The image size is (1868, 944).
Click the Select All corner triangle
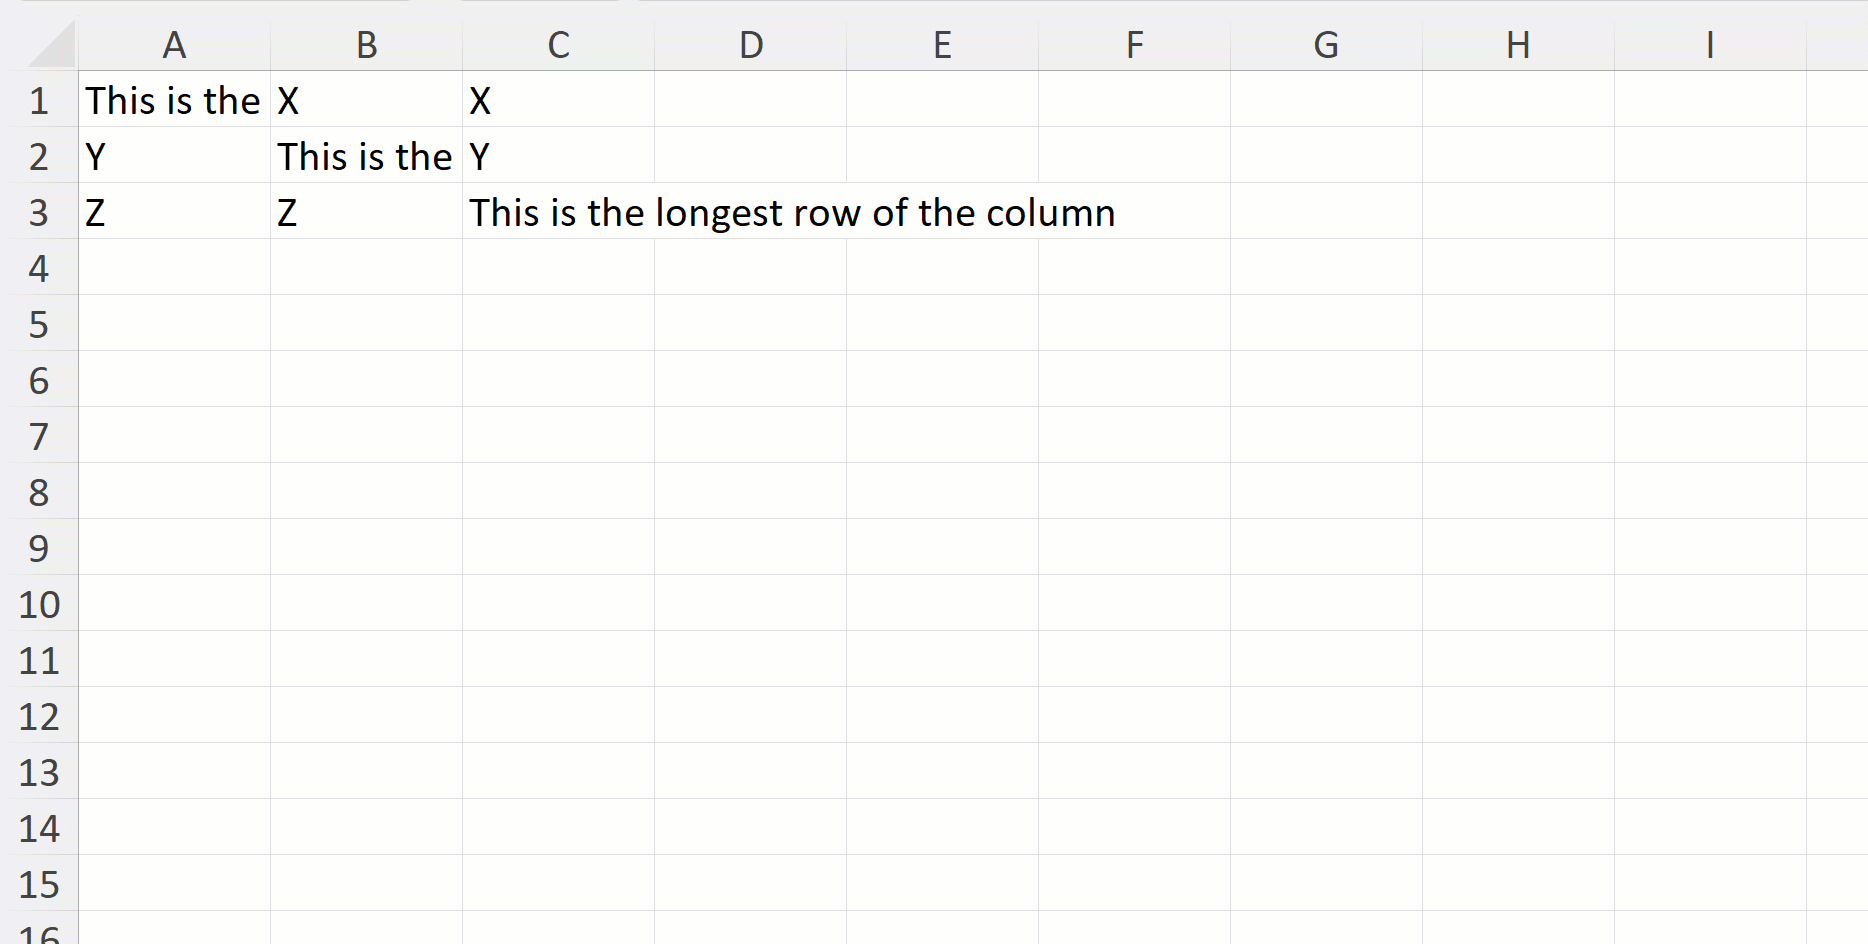(52, 46)
